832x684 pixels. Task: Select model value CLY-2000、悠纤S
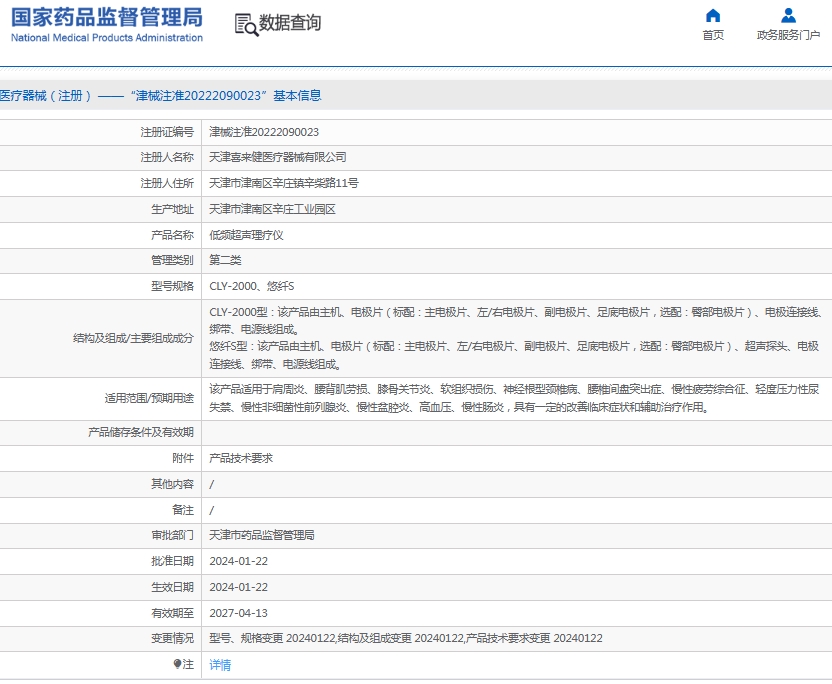click(252, 286)
